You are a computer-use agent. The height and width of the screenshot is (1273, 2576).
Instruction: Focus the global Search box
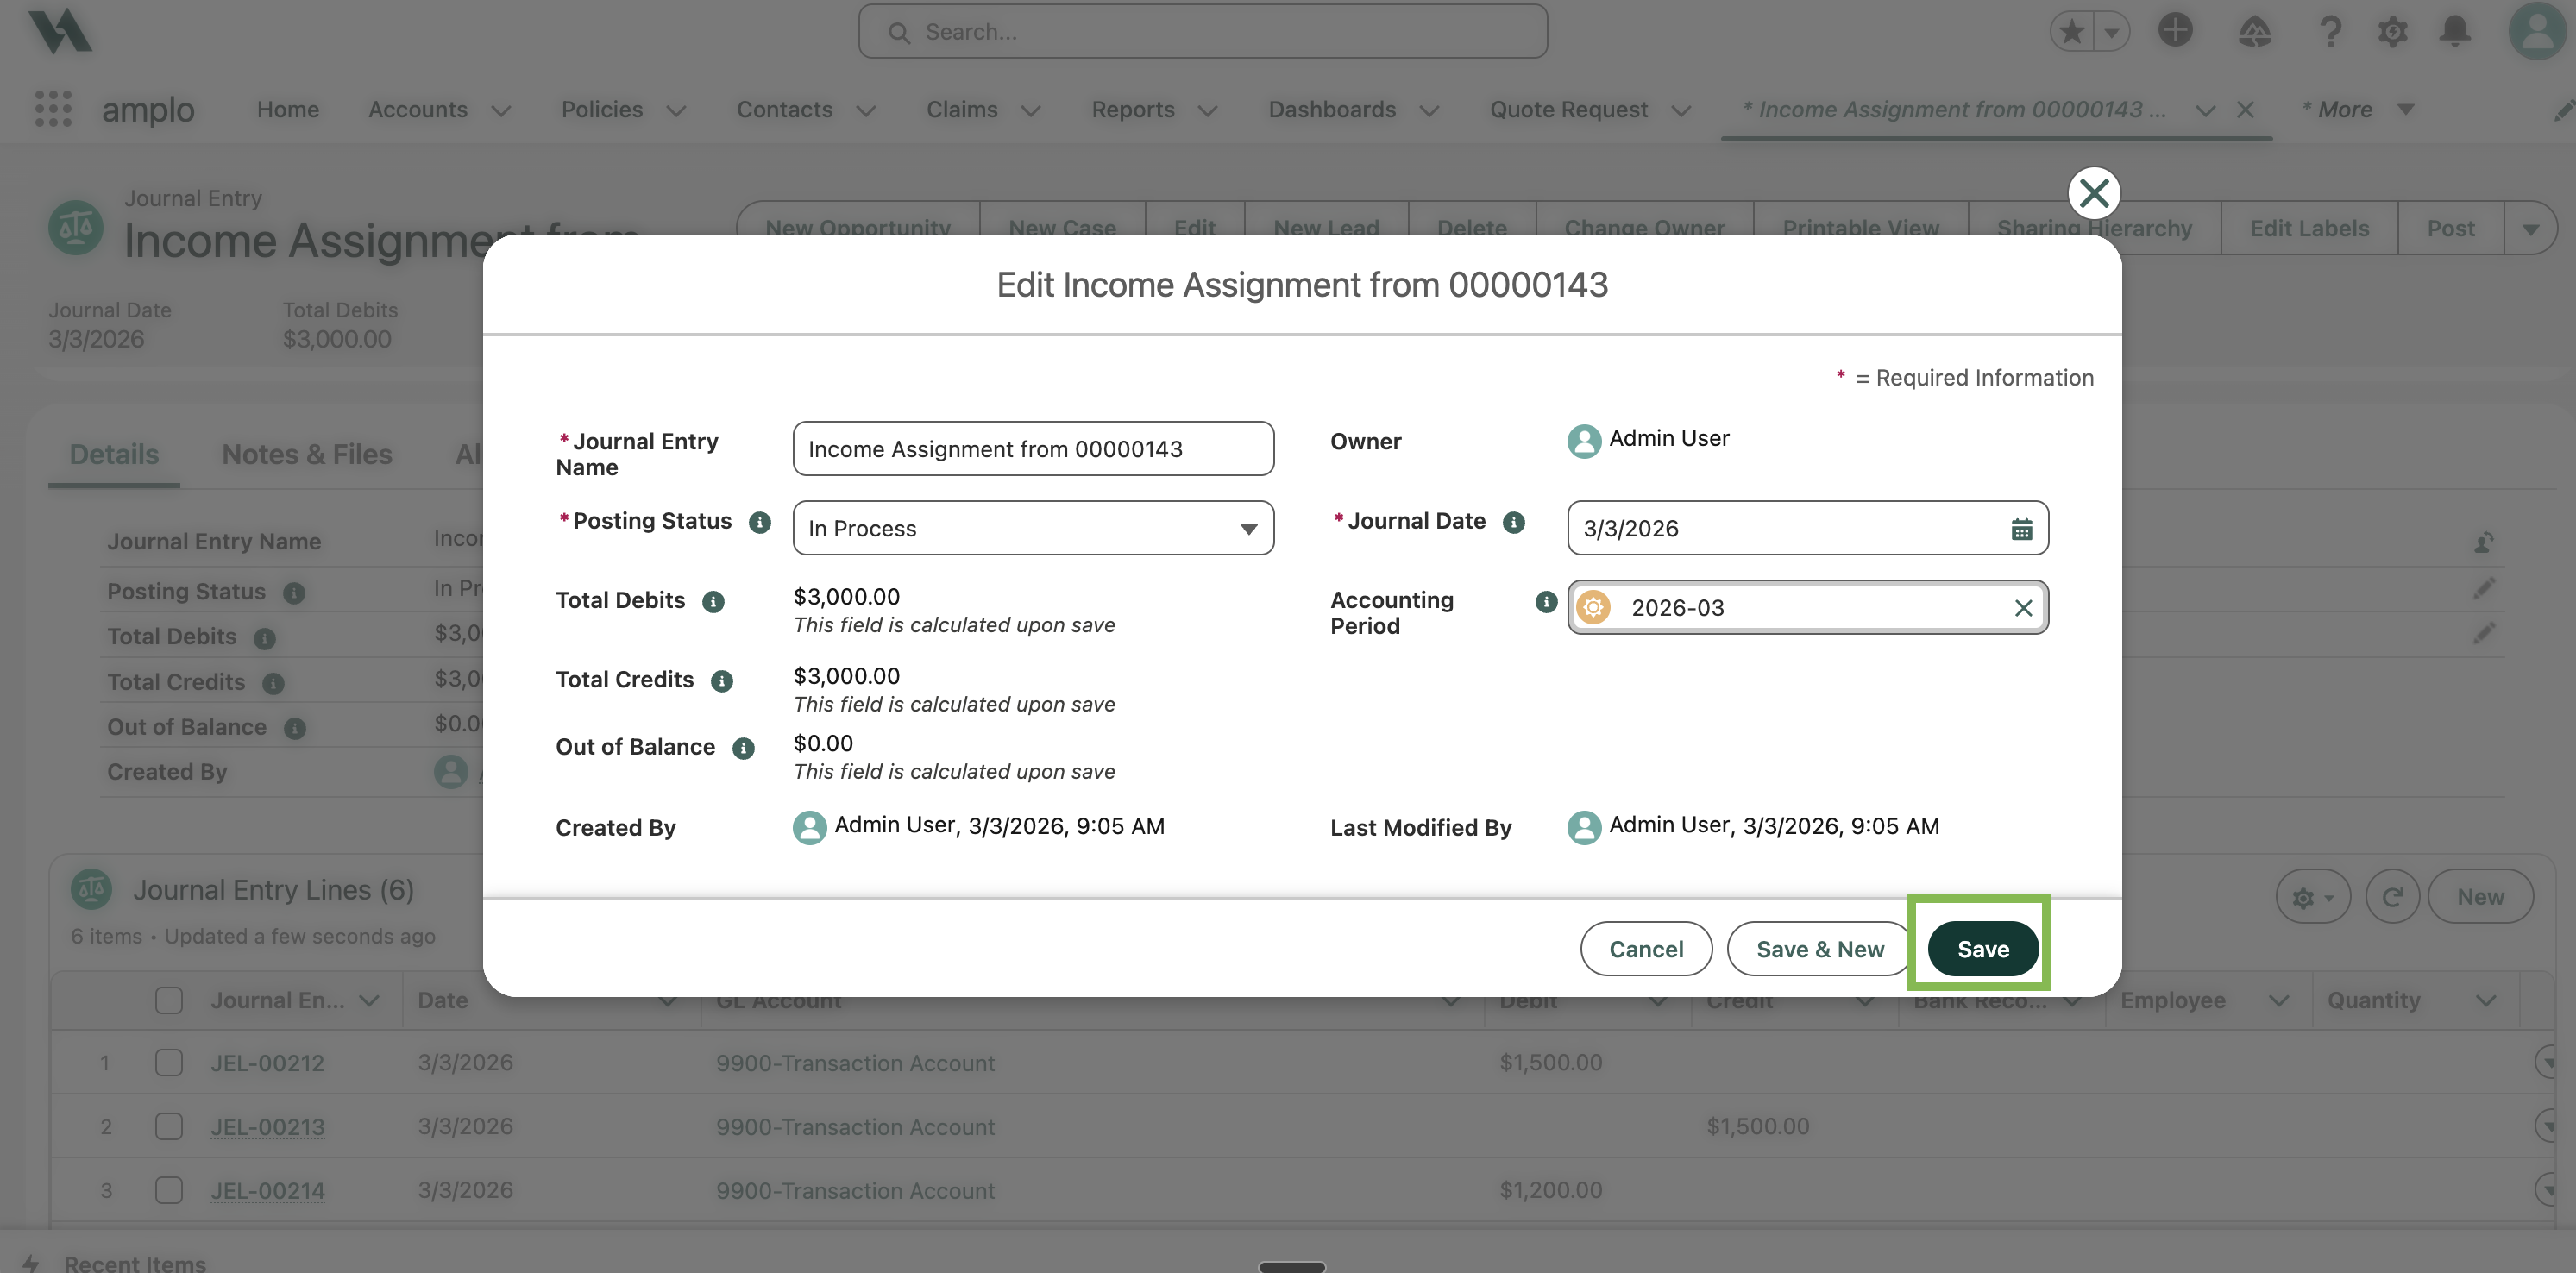[x=1203, y=32]
